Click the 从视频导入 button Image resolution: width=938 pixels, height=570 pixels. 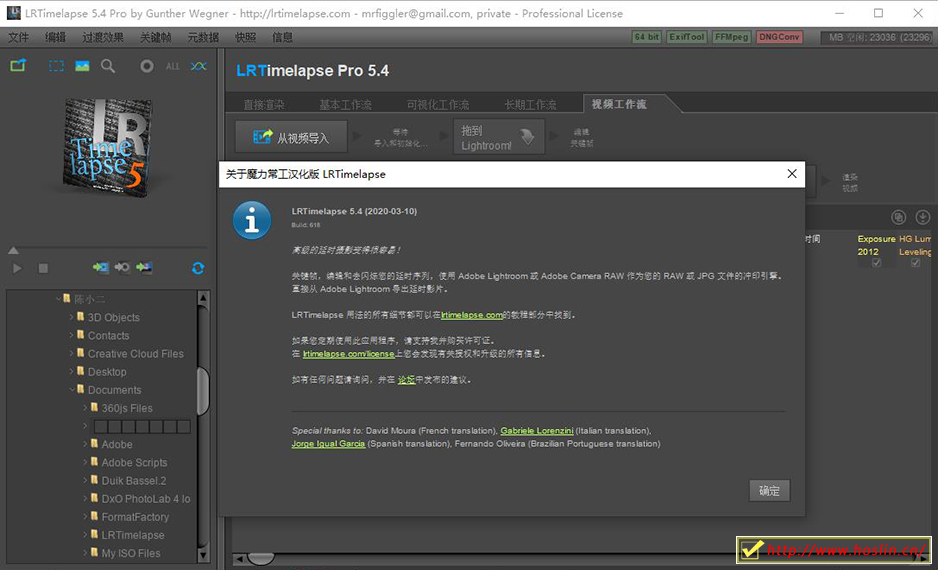(291, 138)
